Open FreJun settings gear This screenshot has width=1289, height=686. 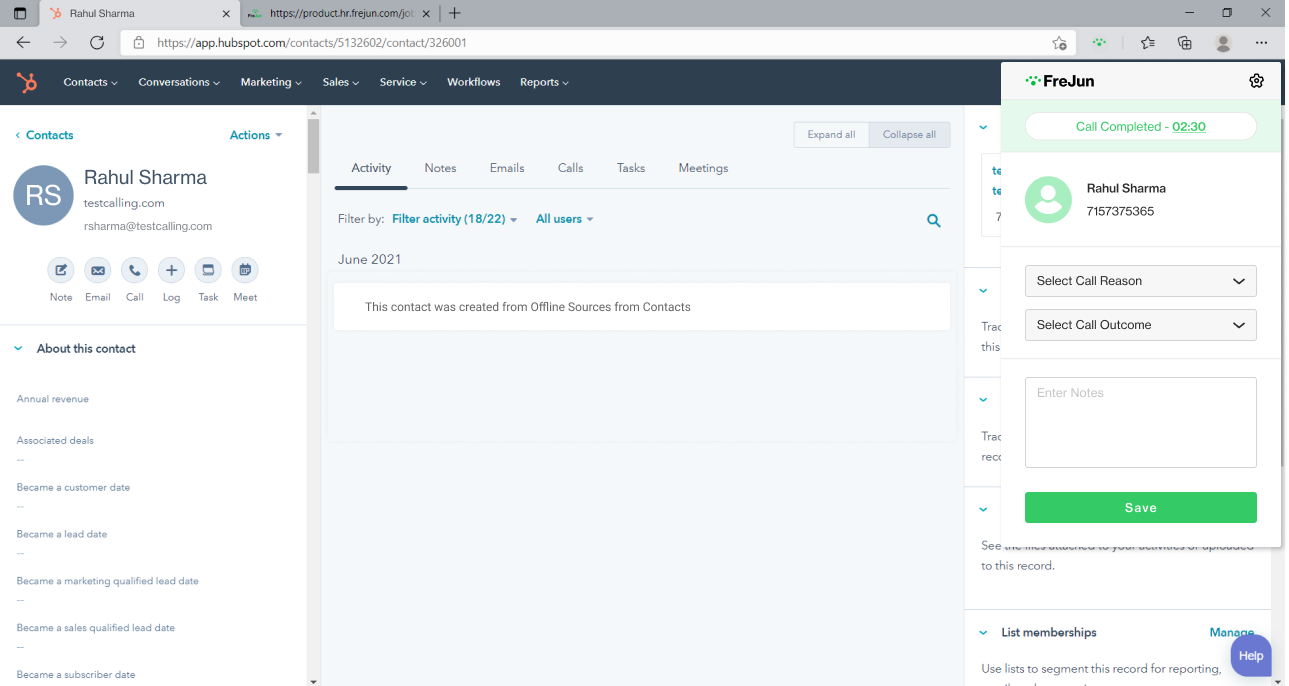pos(1257,81)
